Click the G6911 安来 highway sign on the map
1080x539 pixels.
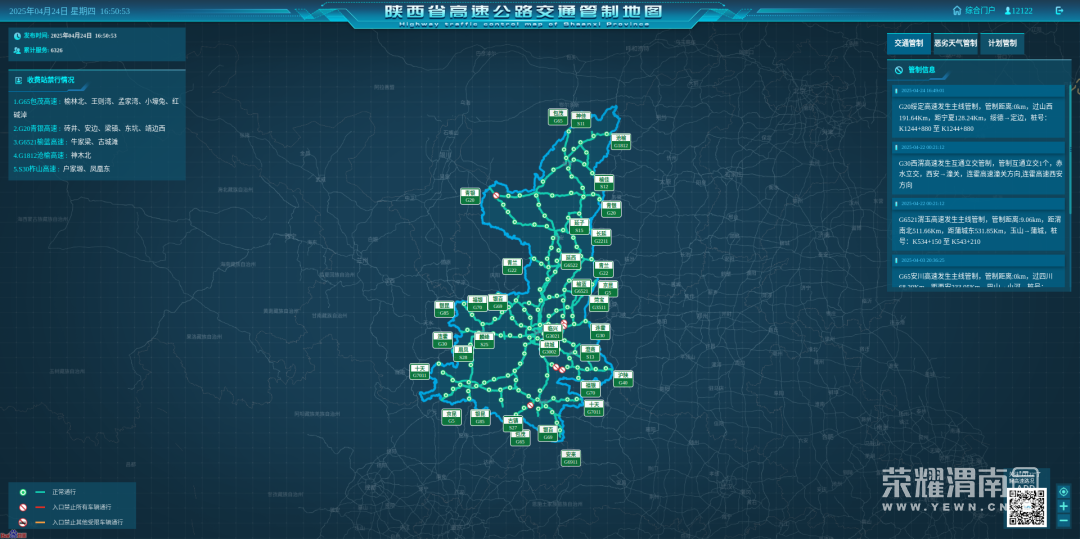pos(571,457)
